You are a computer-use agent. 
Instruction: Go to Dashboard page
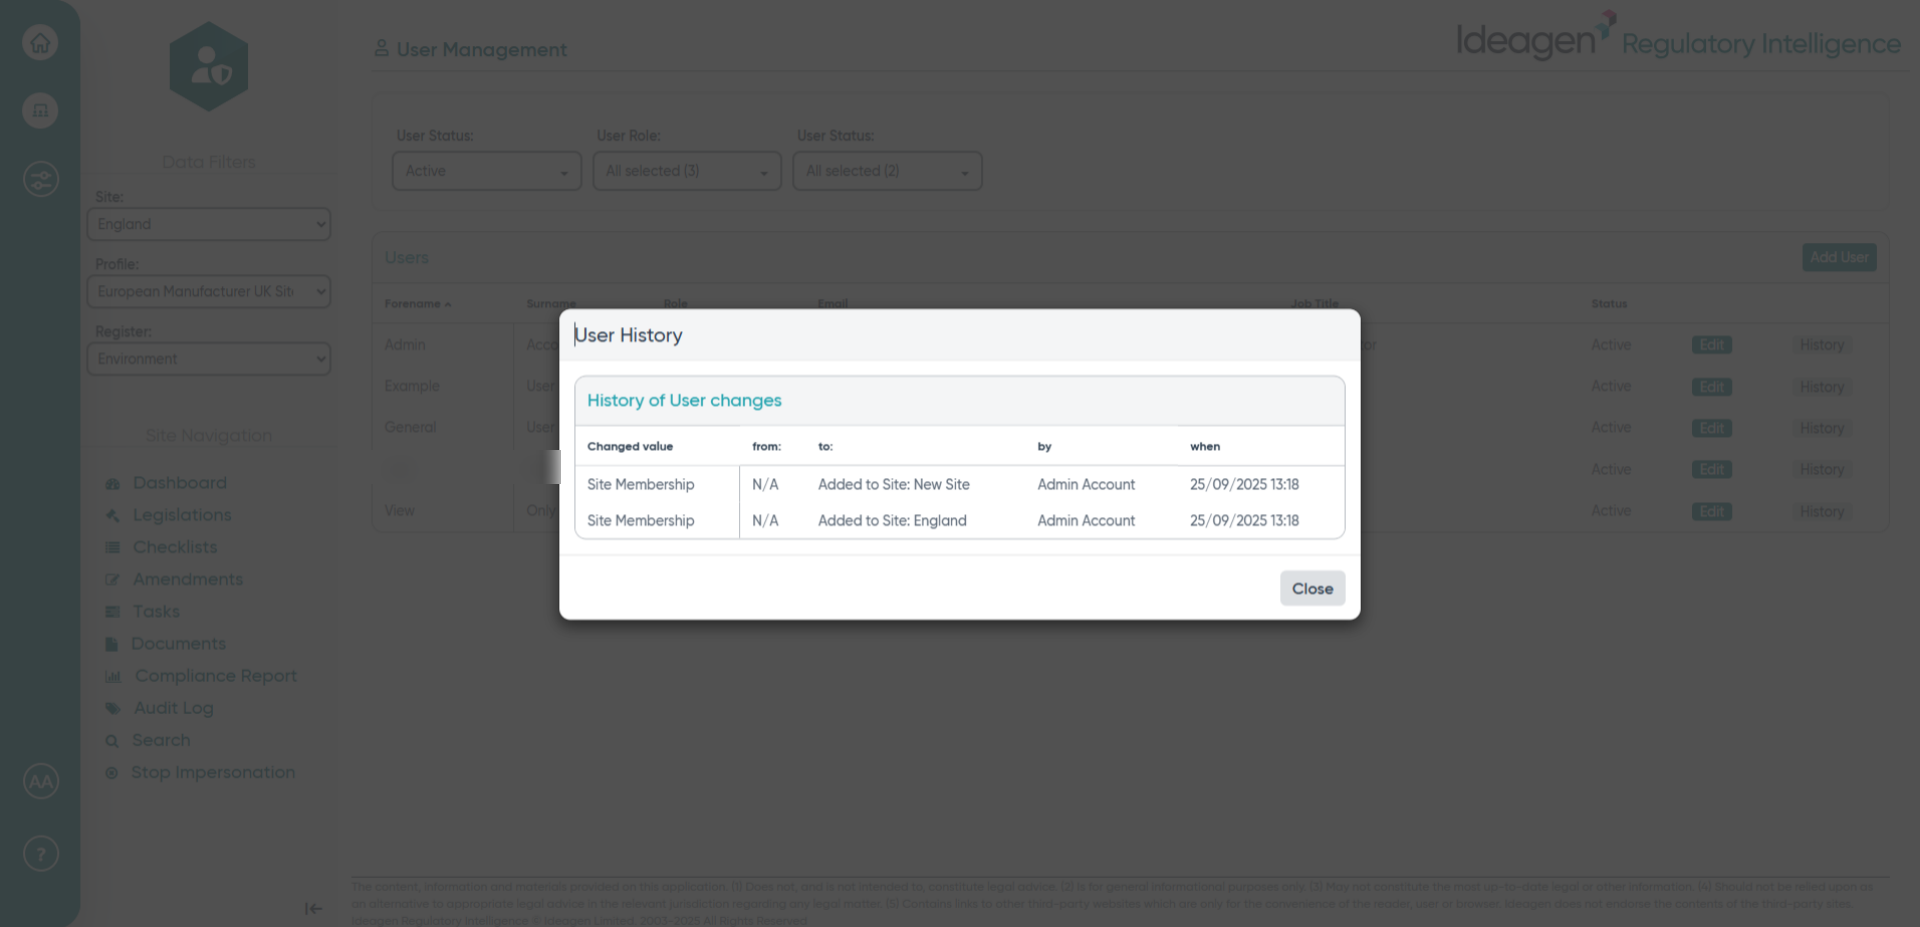(180, 483)
